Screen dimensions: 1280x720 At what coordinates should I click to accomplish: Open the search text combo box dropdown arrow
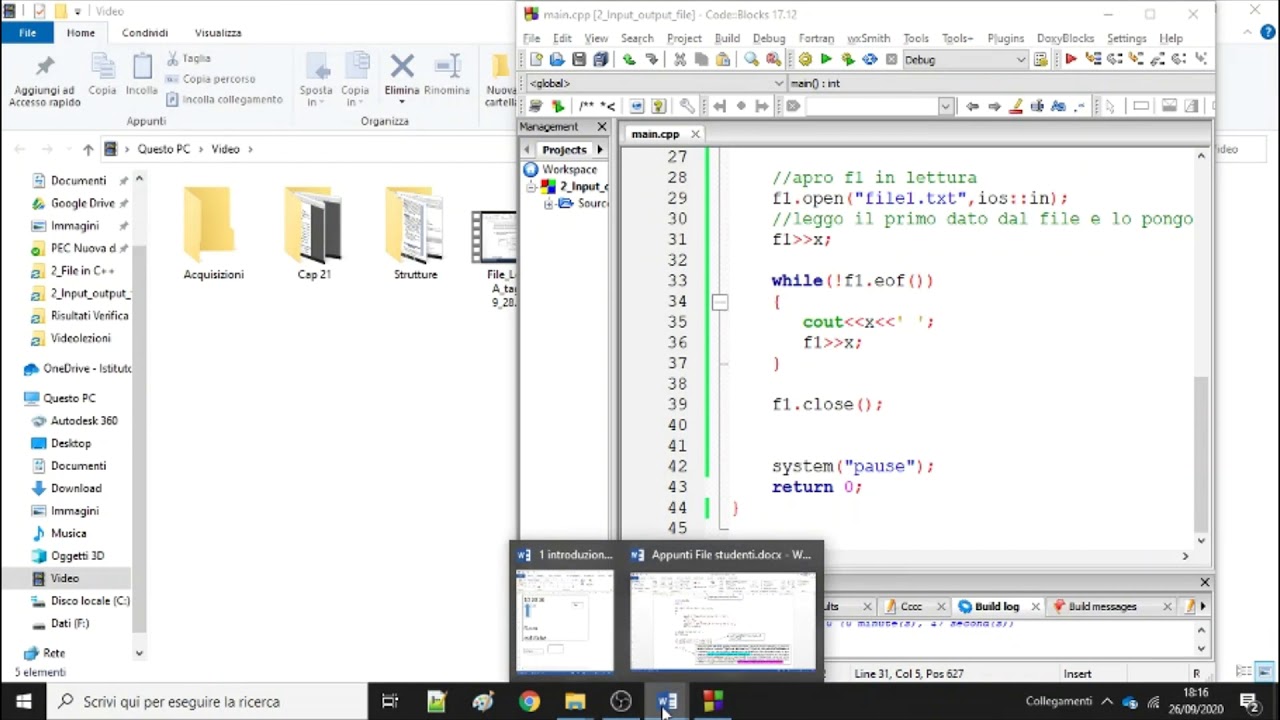point(945,106)
